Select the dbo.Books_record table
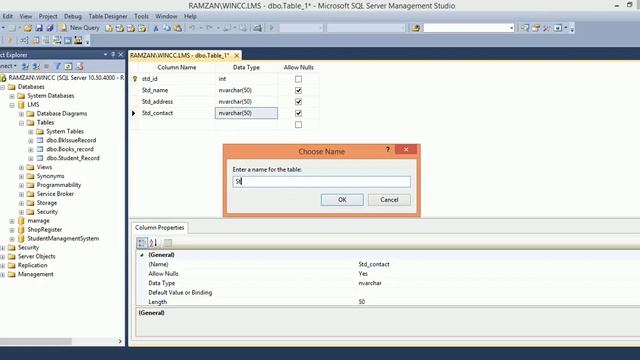Image resolution: width=640 pixels, height=360 pixels. tap(70, 149)
